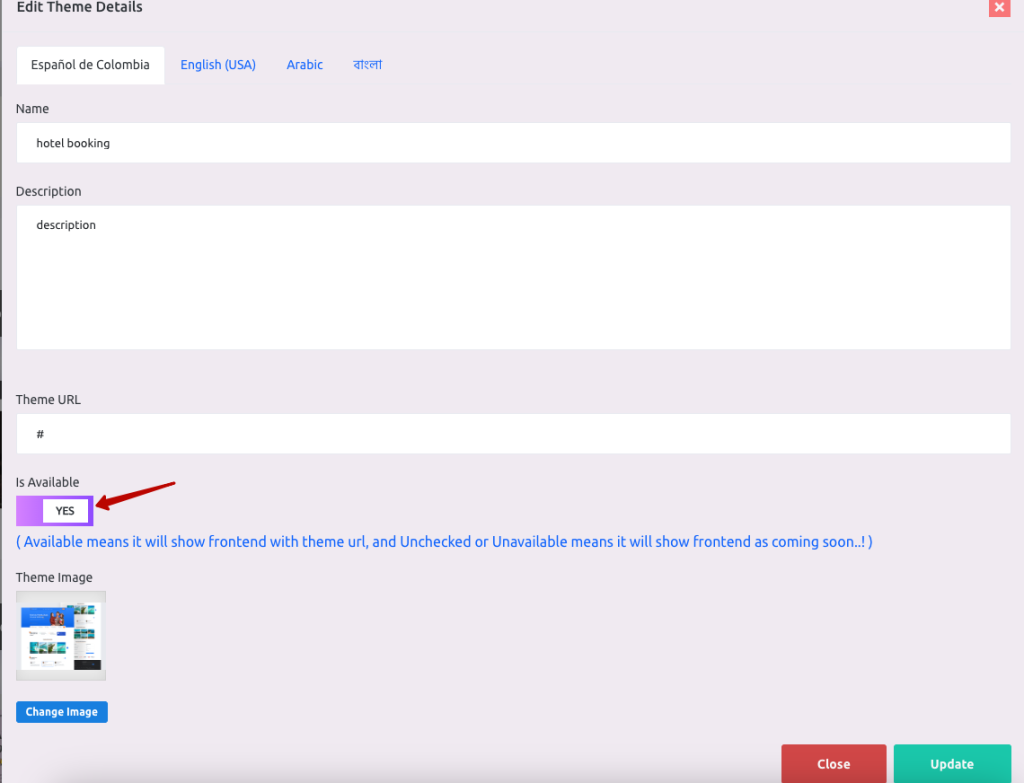This screenshot has width=1024, height=783.
Task: Click the blue availability explanation note
Action: coord(444,541)
